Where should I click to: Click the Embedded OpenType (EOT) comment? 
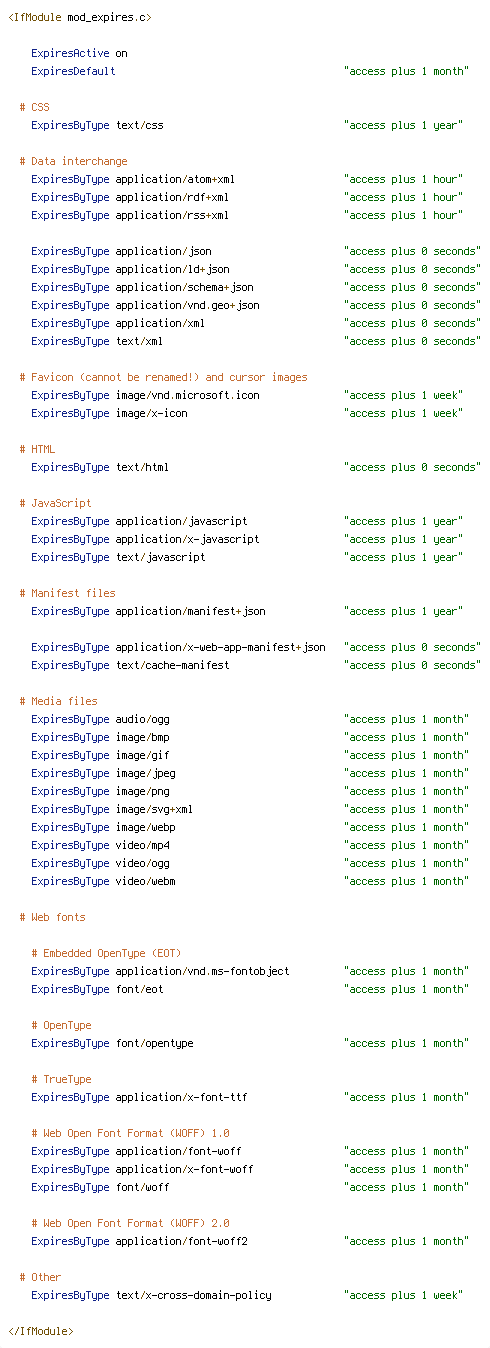[106, 953]
